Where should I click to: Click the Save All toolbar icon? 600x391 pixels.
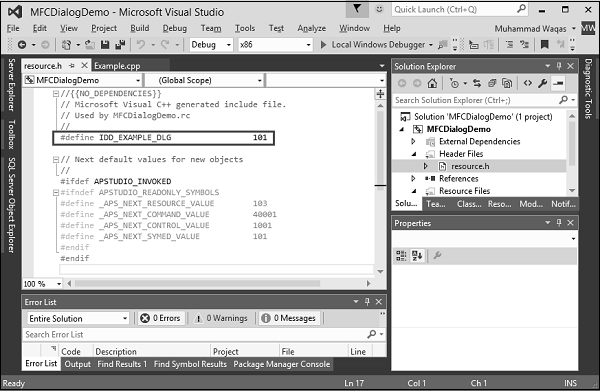tap(120, 45)
